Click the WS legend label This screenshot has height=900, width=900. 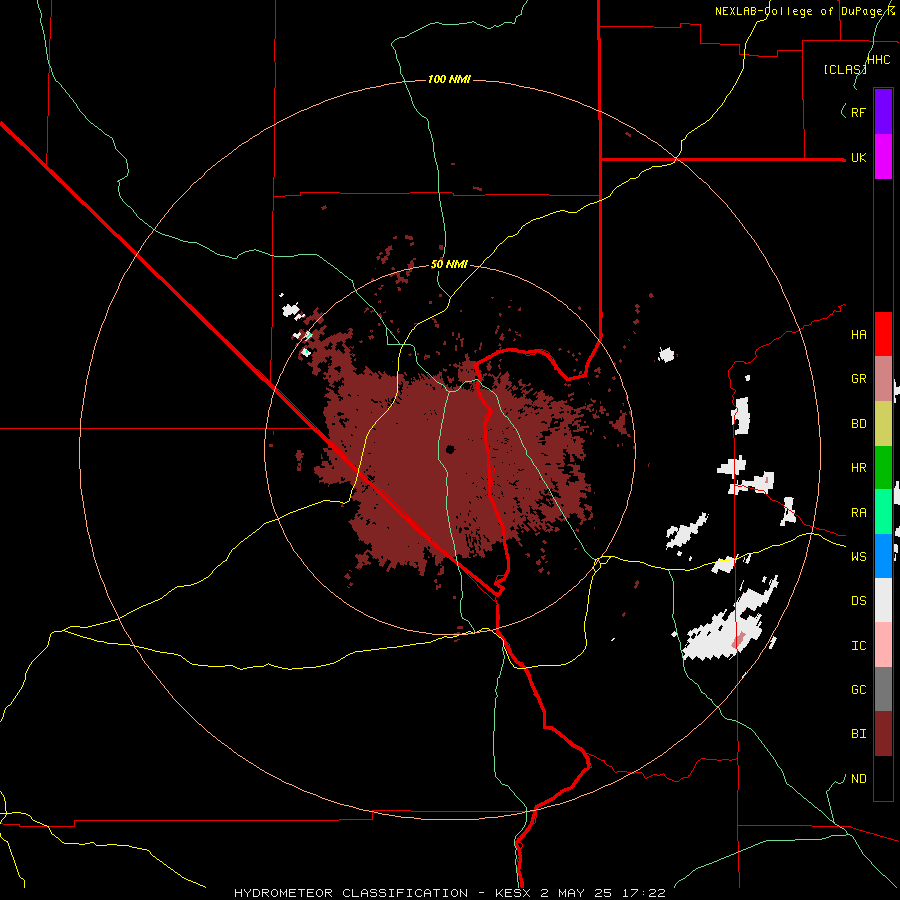tap(858, 557)
